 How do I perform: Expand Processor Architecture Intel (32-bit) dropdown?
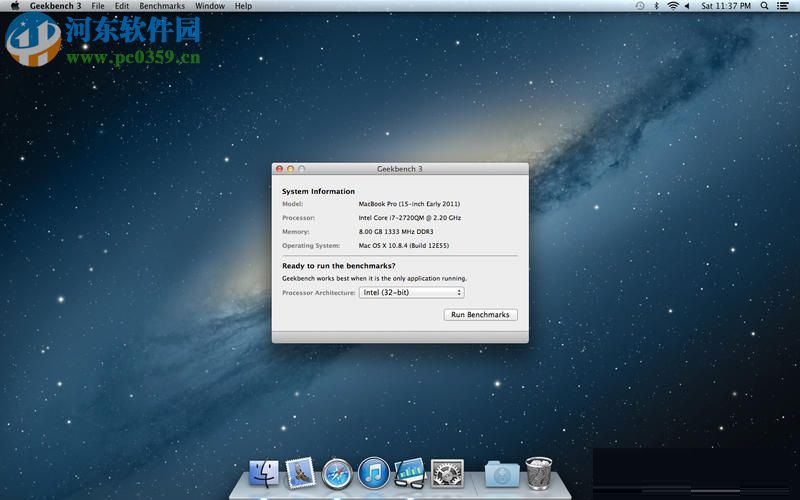point(412,292)
